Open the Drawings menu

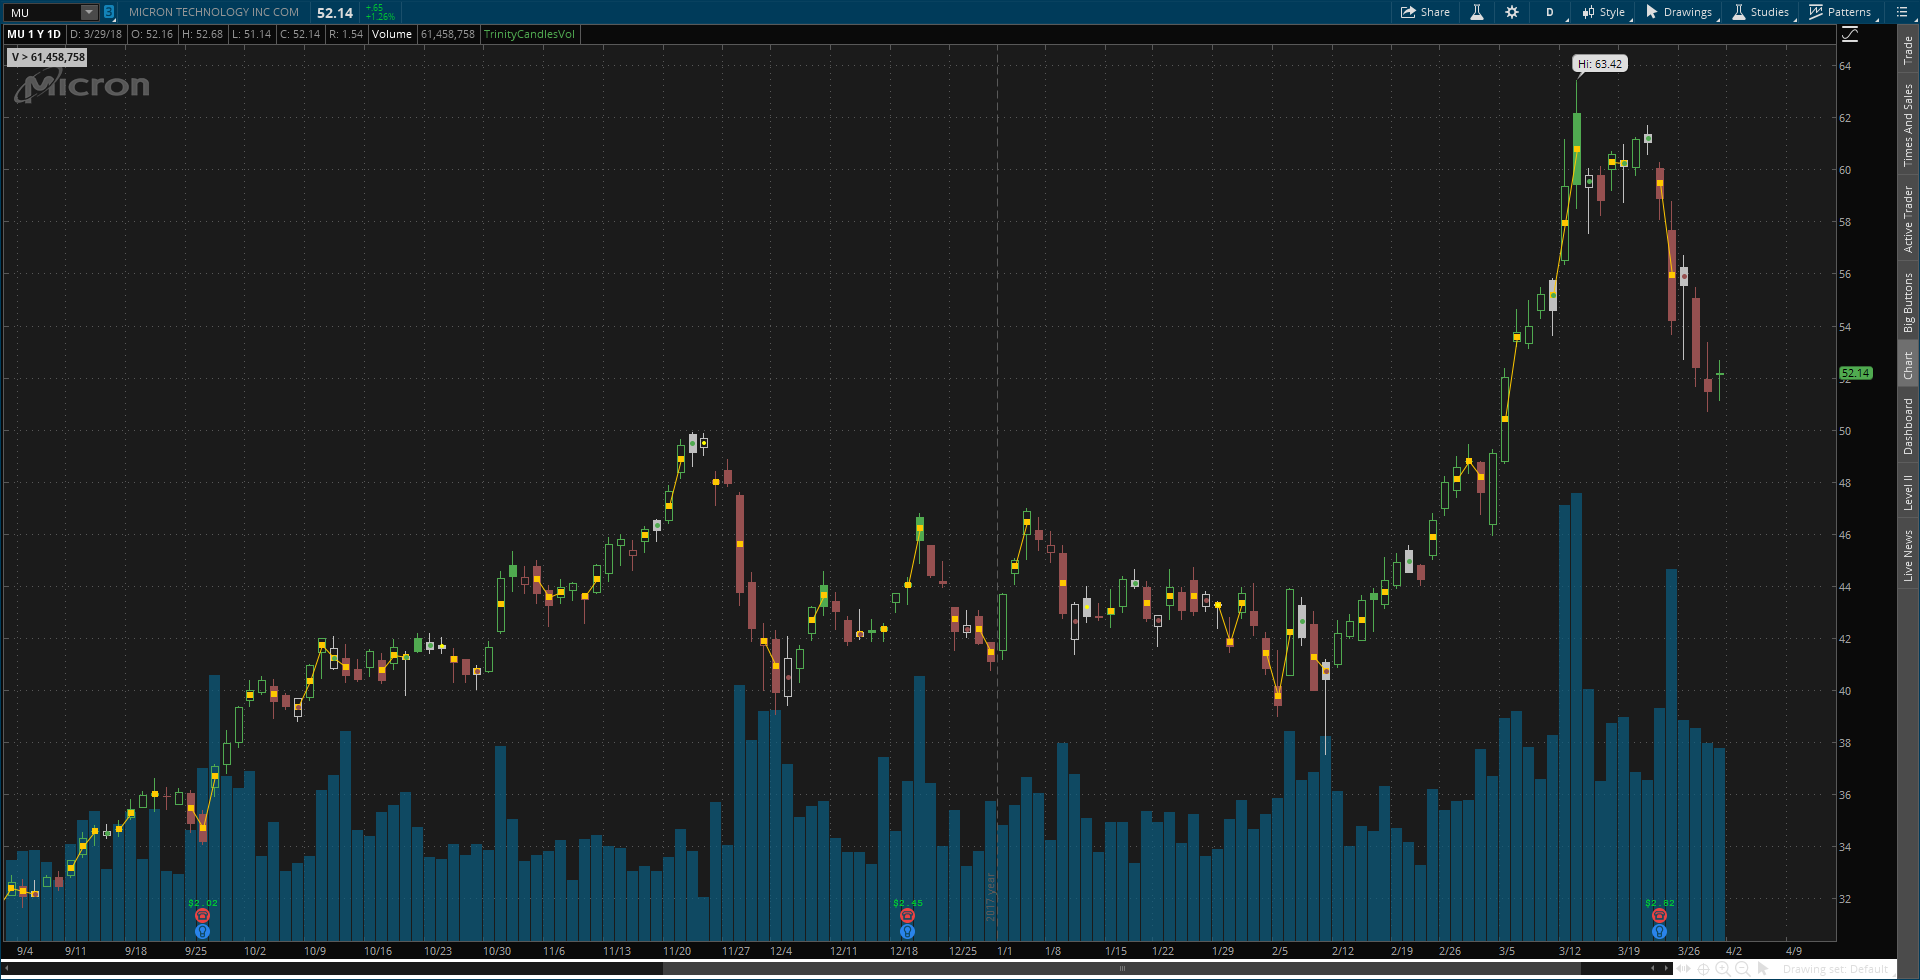(1679, 12)
